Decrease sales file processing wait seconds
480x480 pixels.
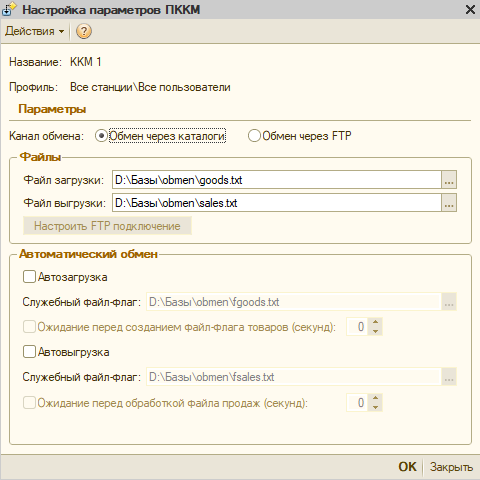click(376, 407)
